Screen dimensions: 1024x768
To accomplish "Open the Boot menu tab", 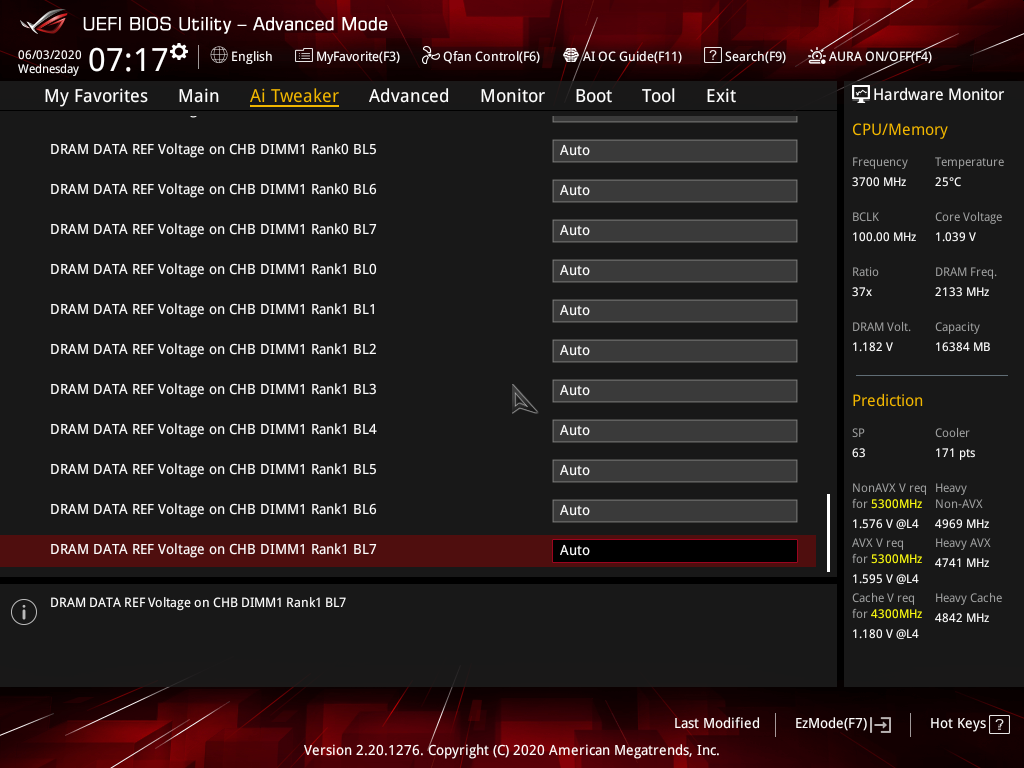I will click(x=593, y=95).
